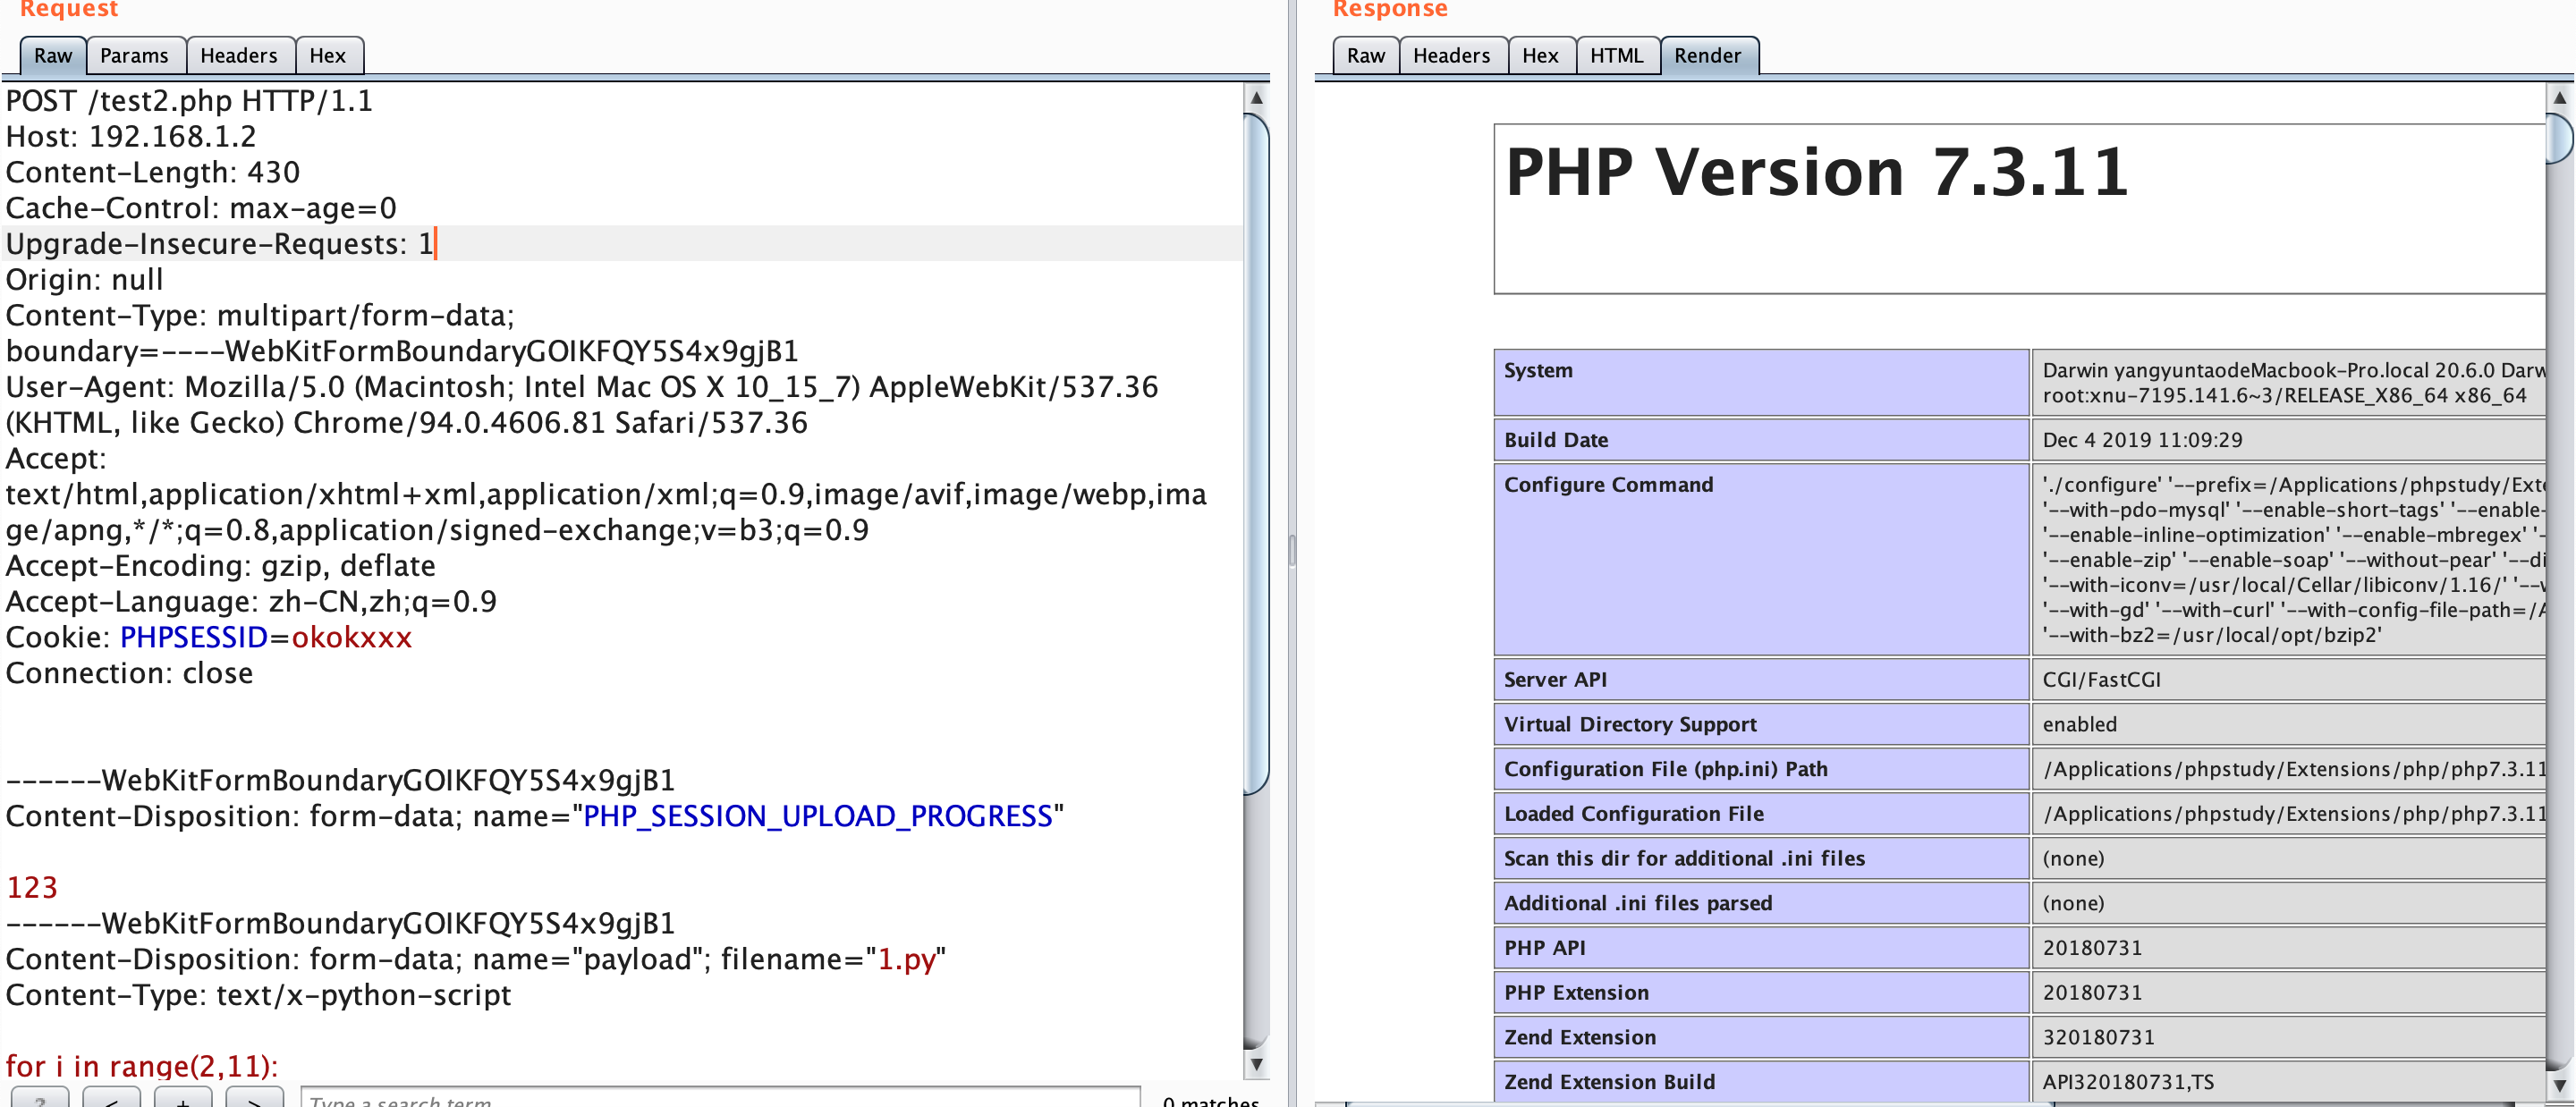Click the search help question-mark button

(x=40, y=1098)
